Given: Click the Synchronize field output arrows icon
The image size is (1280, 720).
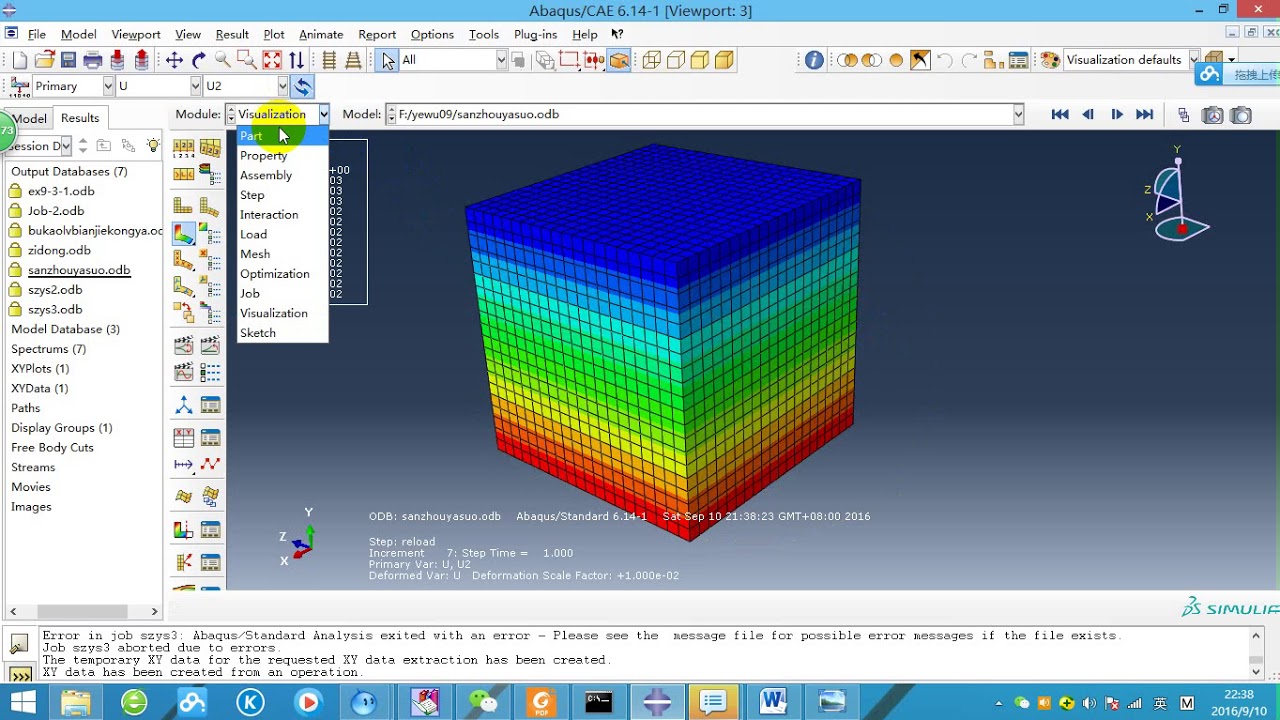Looking at the screenshot, I should click(302, 86).
